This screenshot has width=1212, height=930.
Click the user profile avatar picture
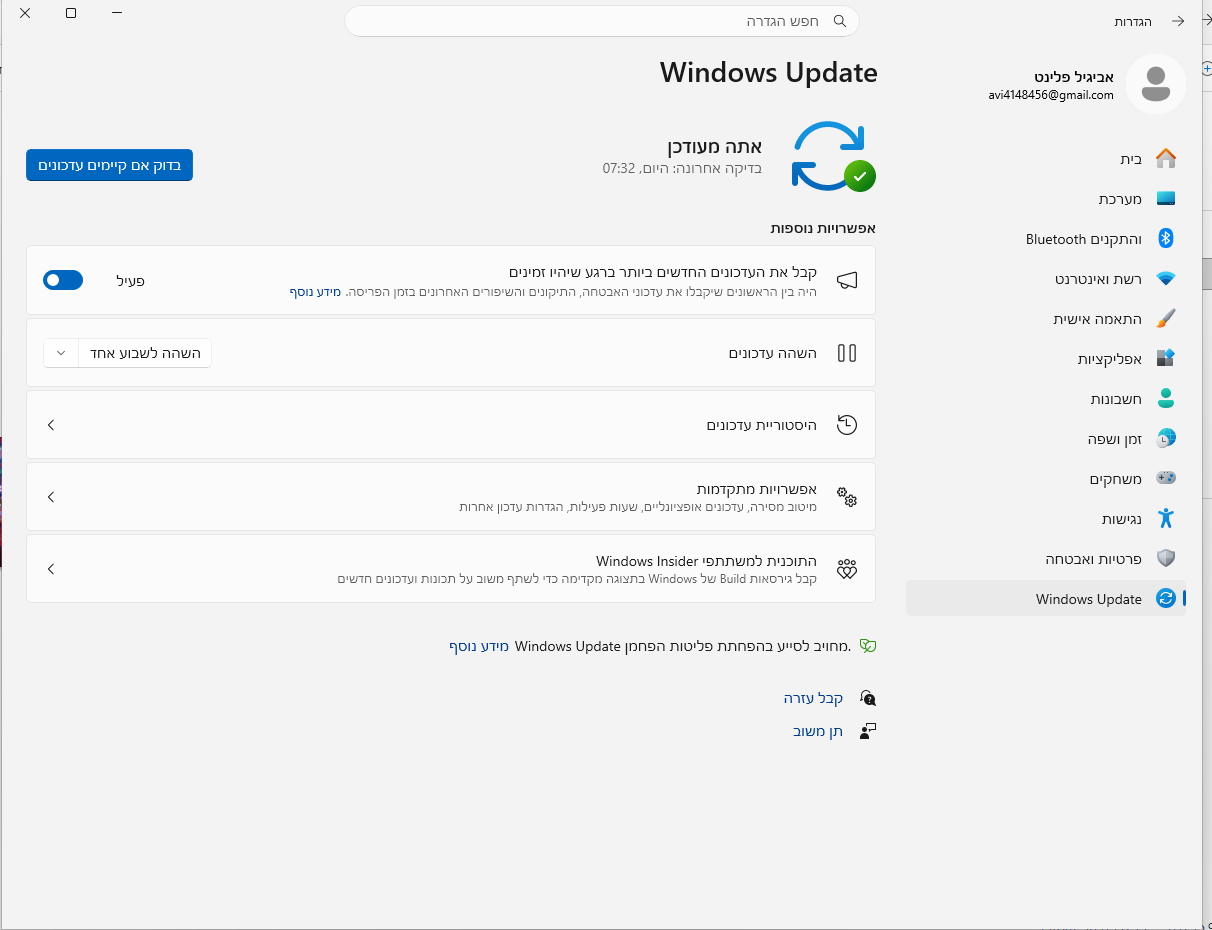click(1155, 84)
